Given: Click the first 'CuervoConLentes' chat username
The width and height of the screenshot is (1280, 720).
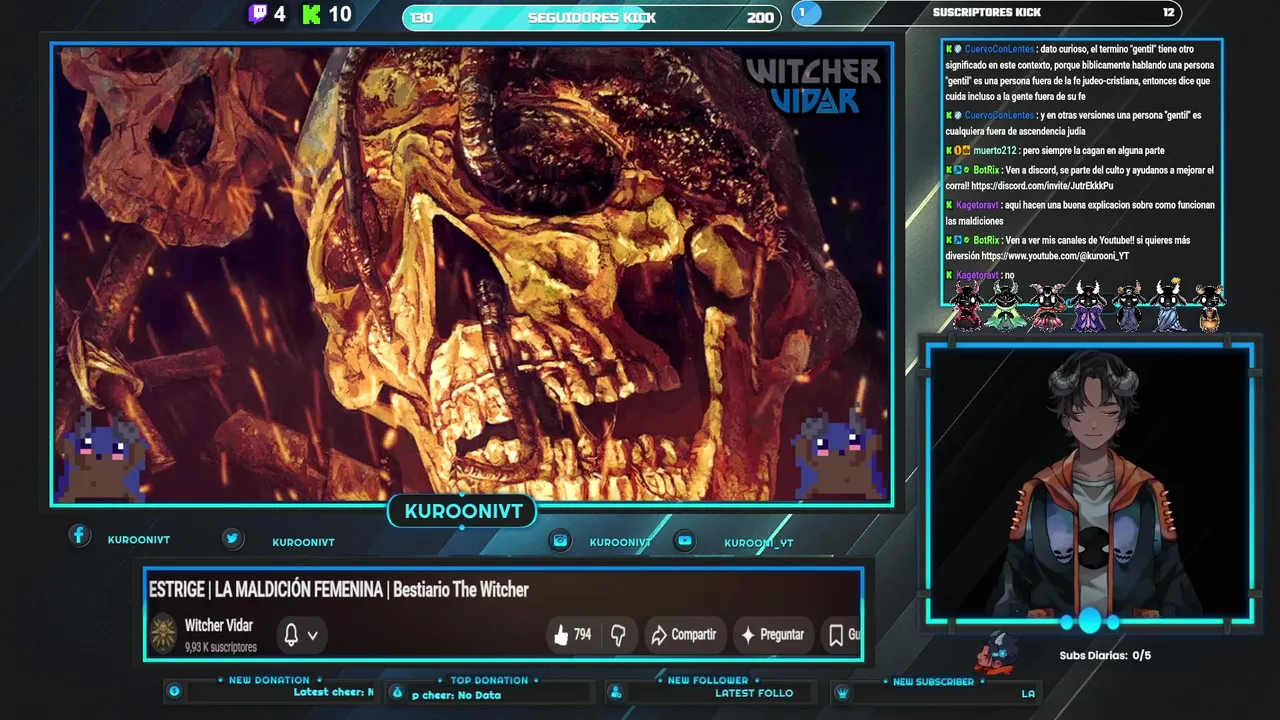Looking at the screenshot, I should (x=999, y=49).
